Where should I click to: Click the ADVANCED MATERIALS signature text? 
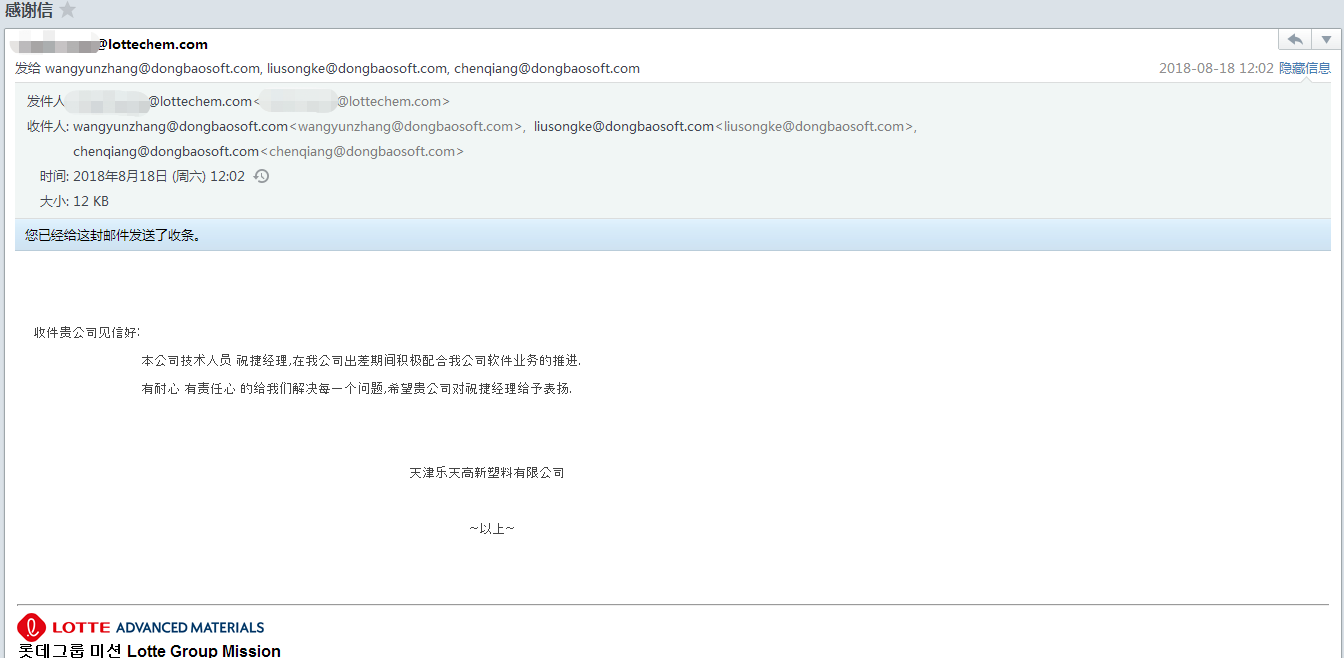(189, 627)
